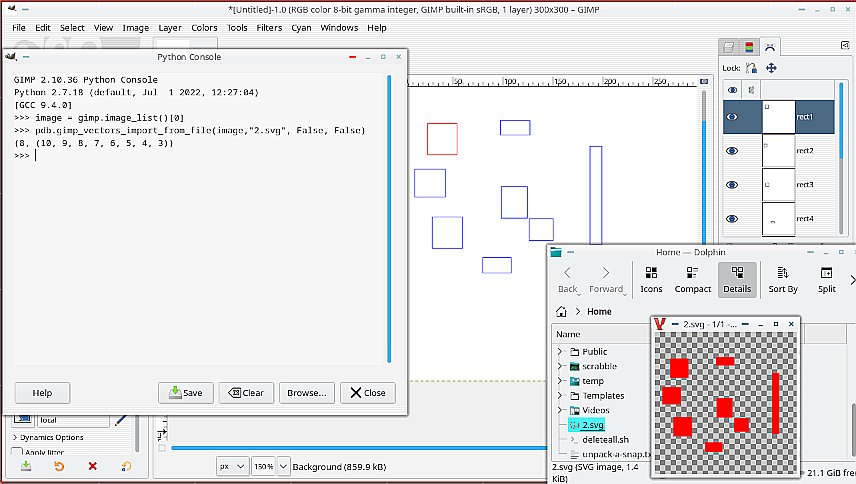Select the rect1 path thumbnail
This screenshot has height=484, width=856.
pos(778,117)
